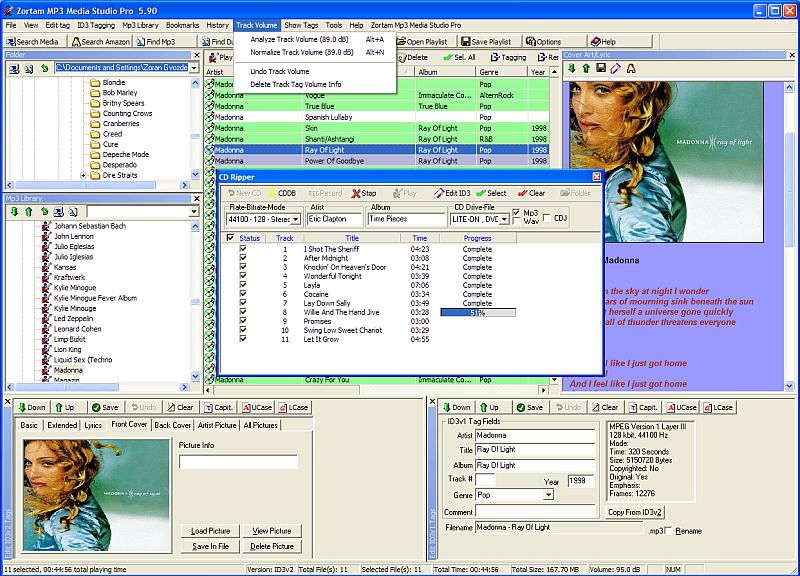Screen dimensions: 800x576
Task: Open the Mp3 Library combo box dropdown
Action: point(194,211)
